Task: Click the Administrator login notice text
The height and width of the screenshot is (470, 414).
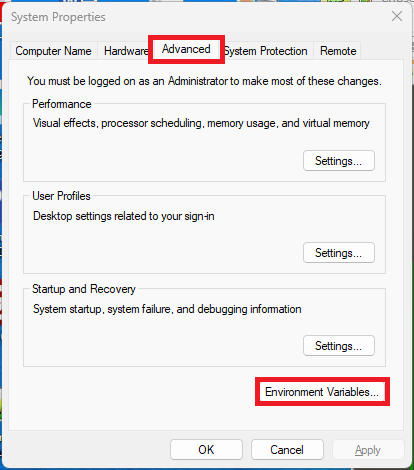Action: click(204, 81)
